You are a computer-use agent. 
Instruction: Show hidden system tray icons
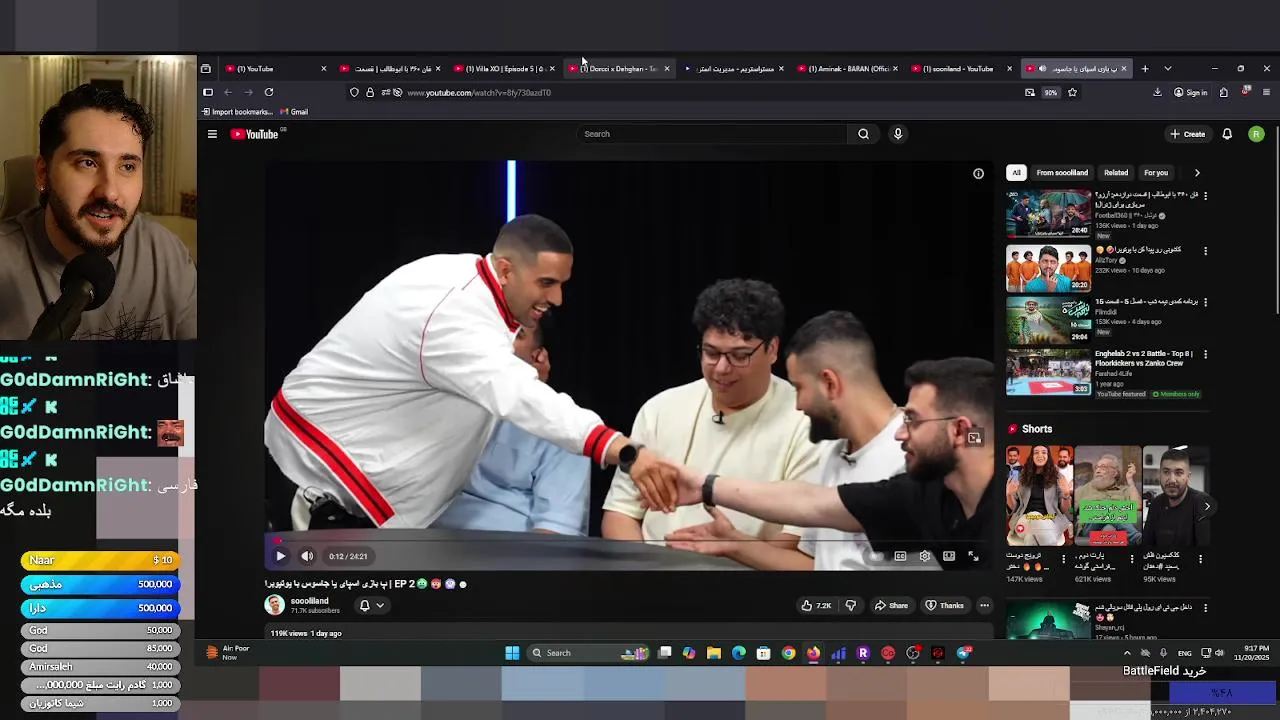click(1127, 653)
